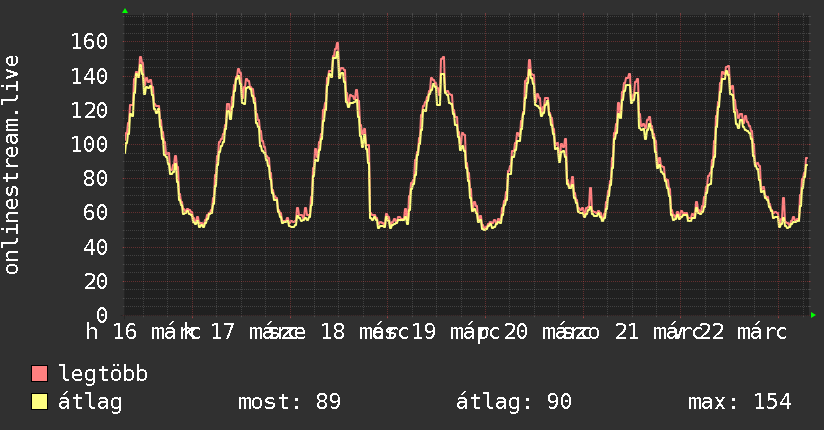Click the 40 y-axis label
This screenshot has height=430, width=824.
[x=96, y=247]
